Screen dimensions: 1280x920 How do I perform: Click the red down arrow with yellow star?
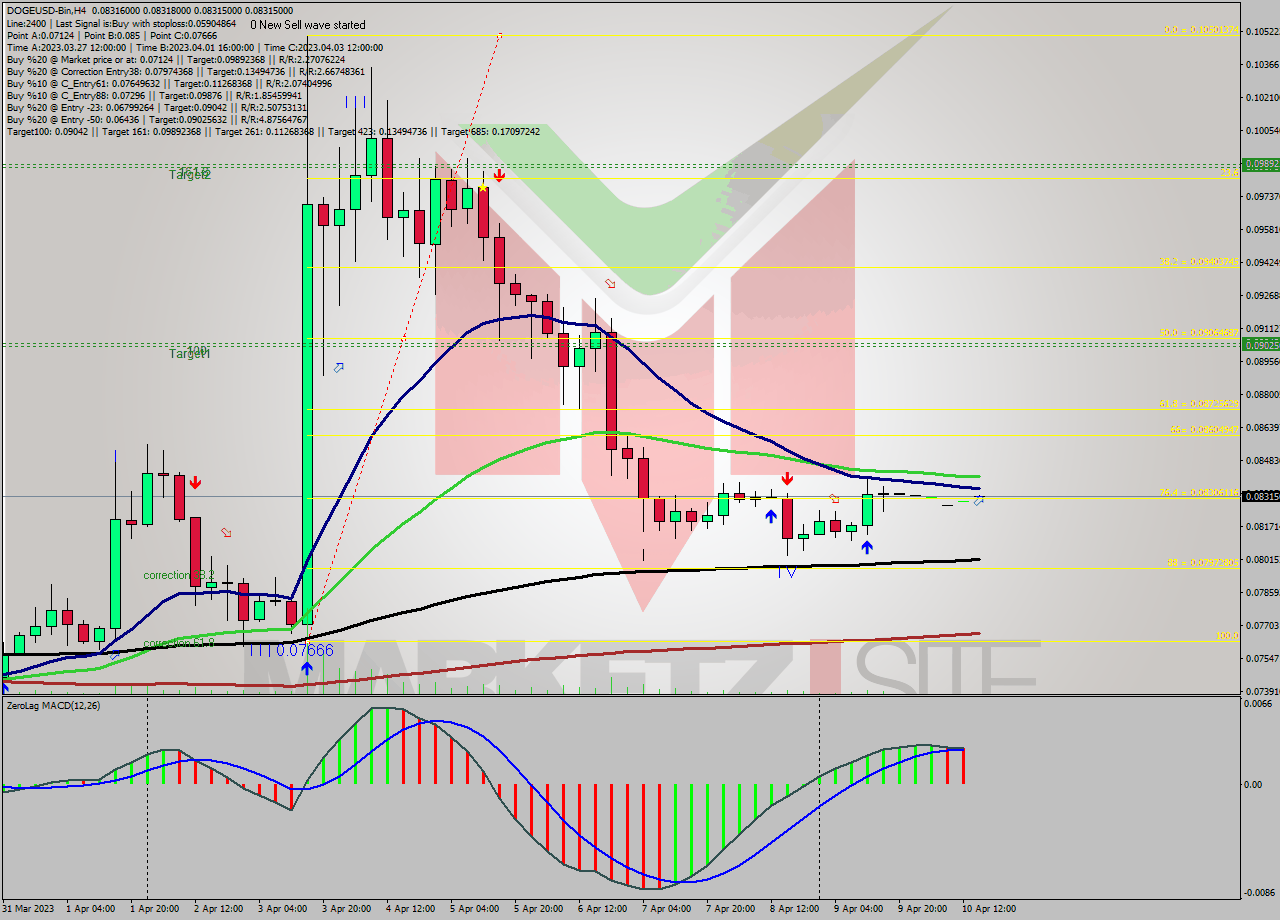point(498,175)
